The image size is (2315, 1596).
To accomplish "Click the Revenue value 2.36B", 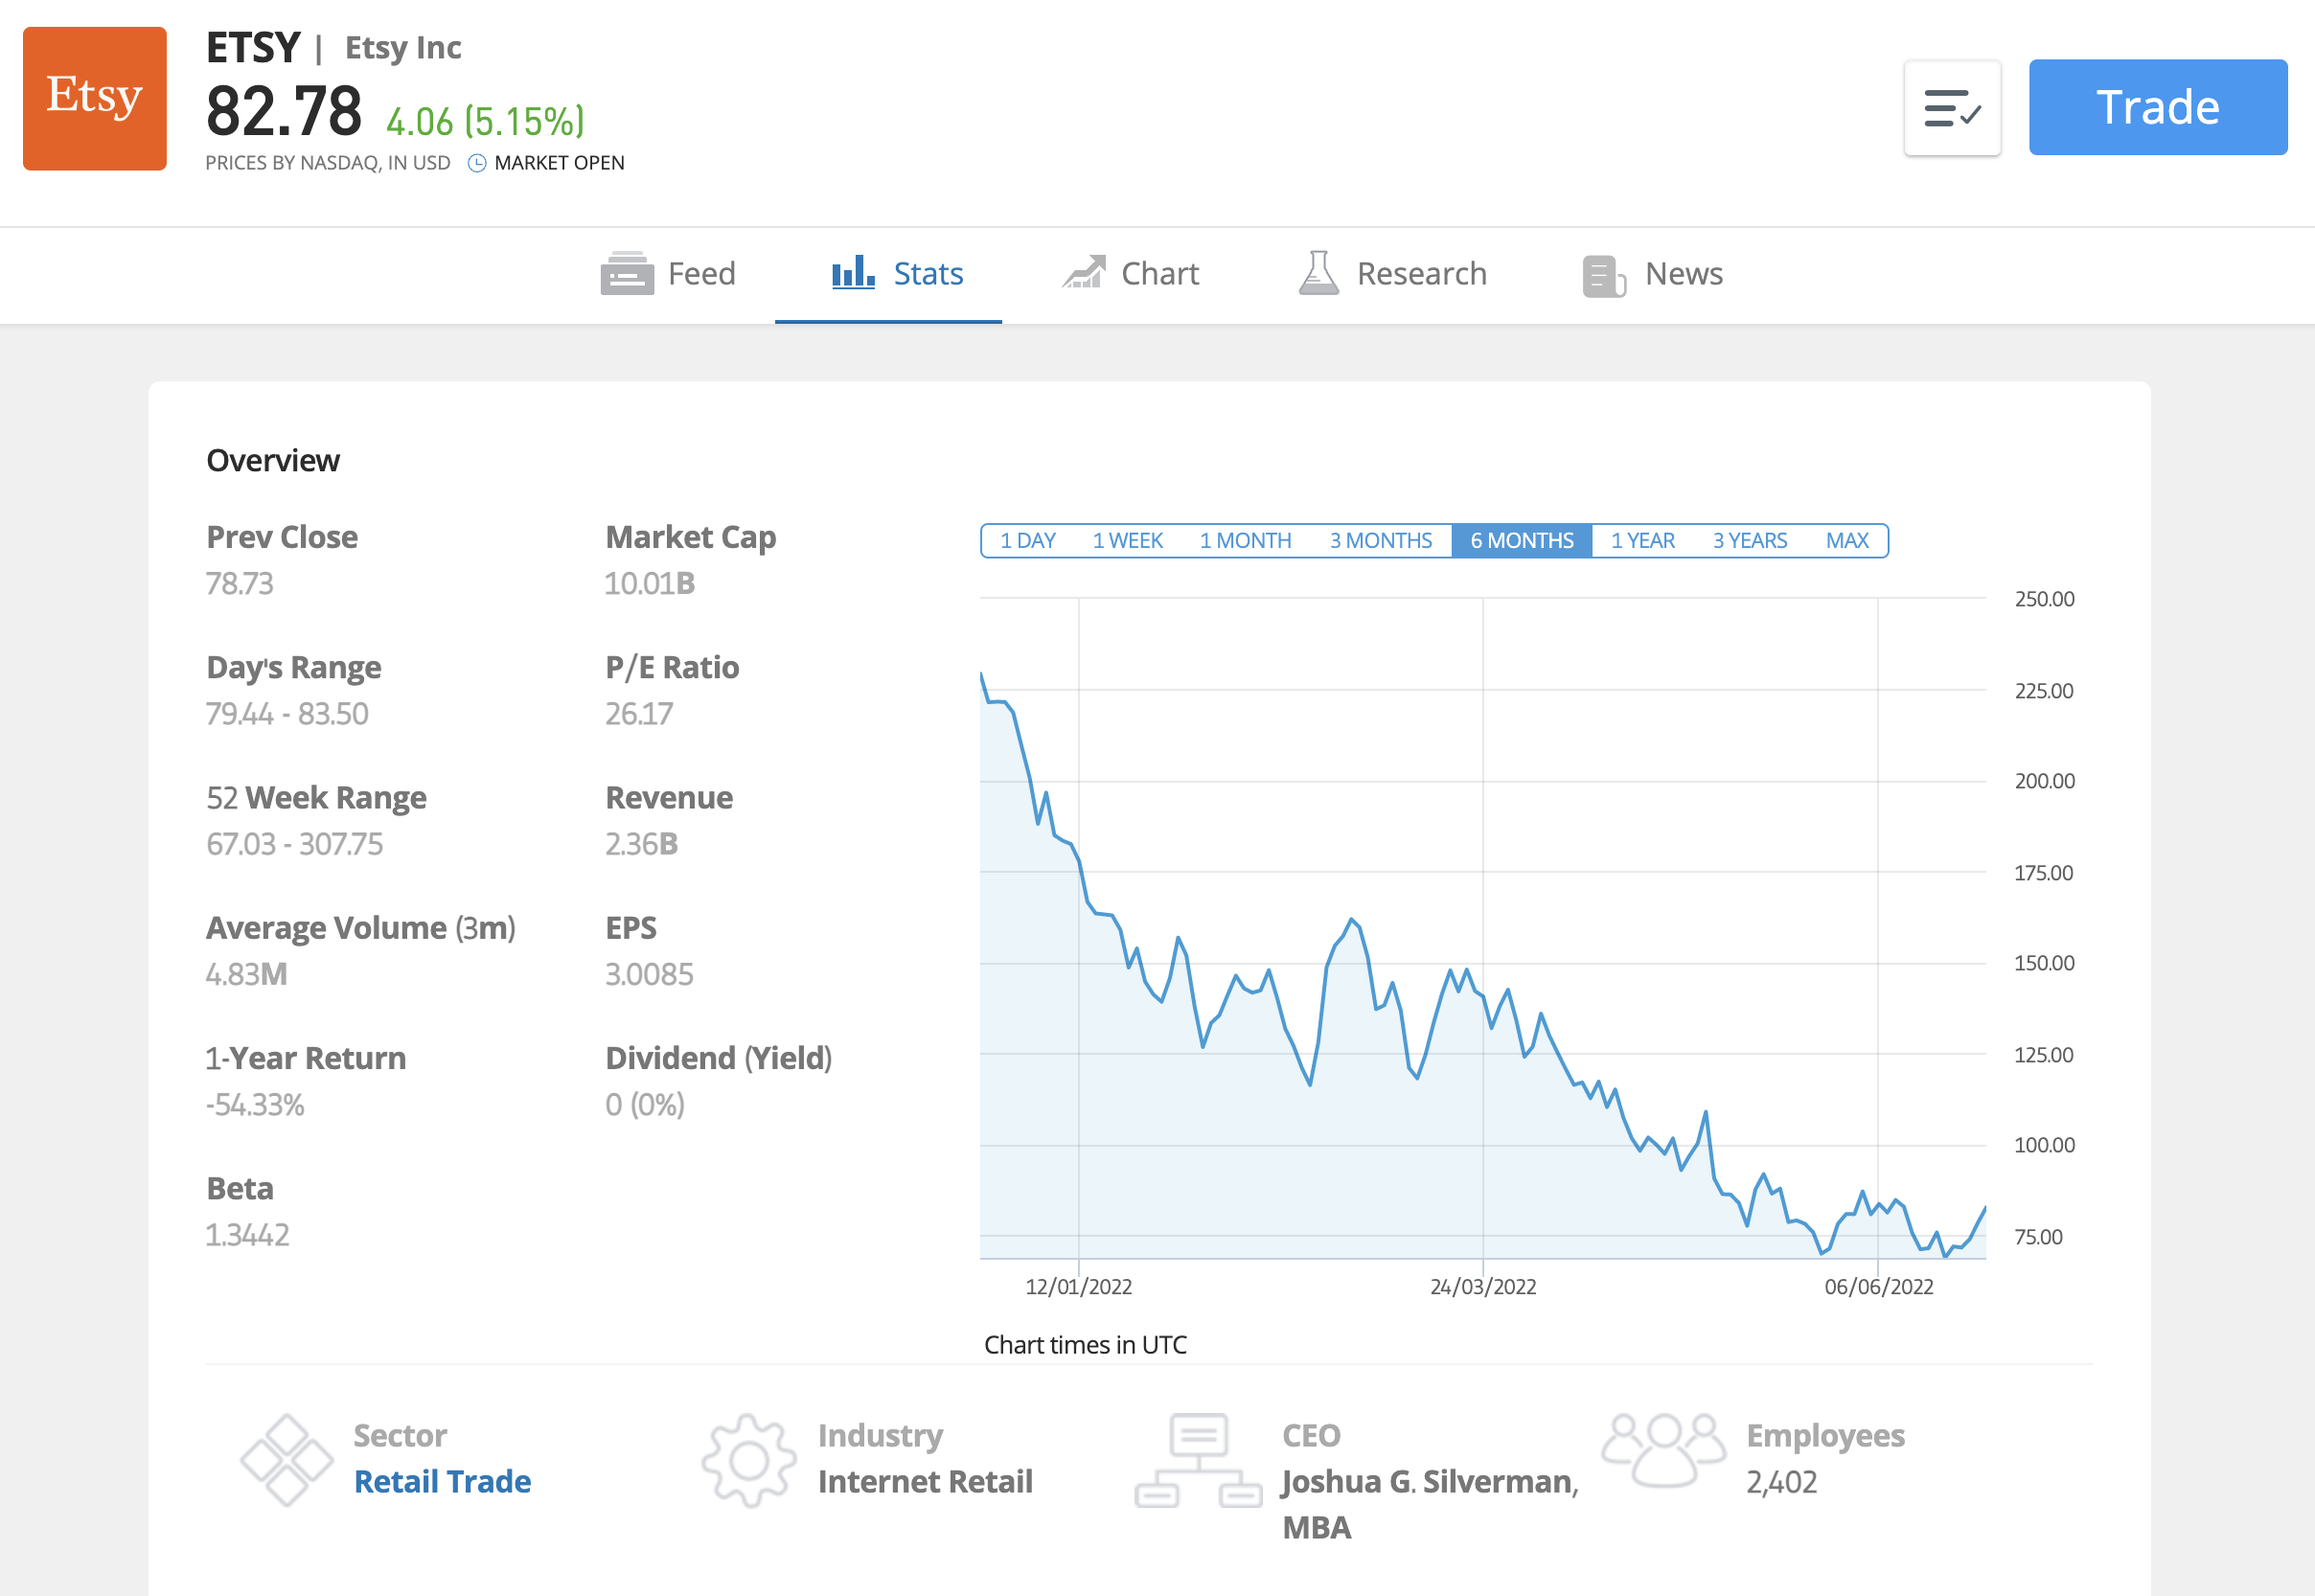I will 641,844.
